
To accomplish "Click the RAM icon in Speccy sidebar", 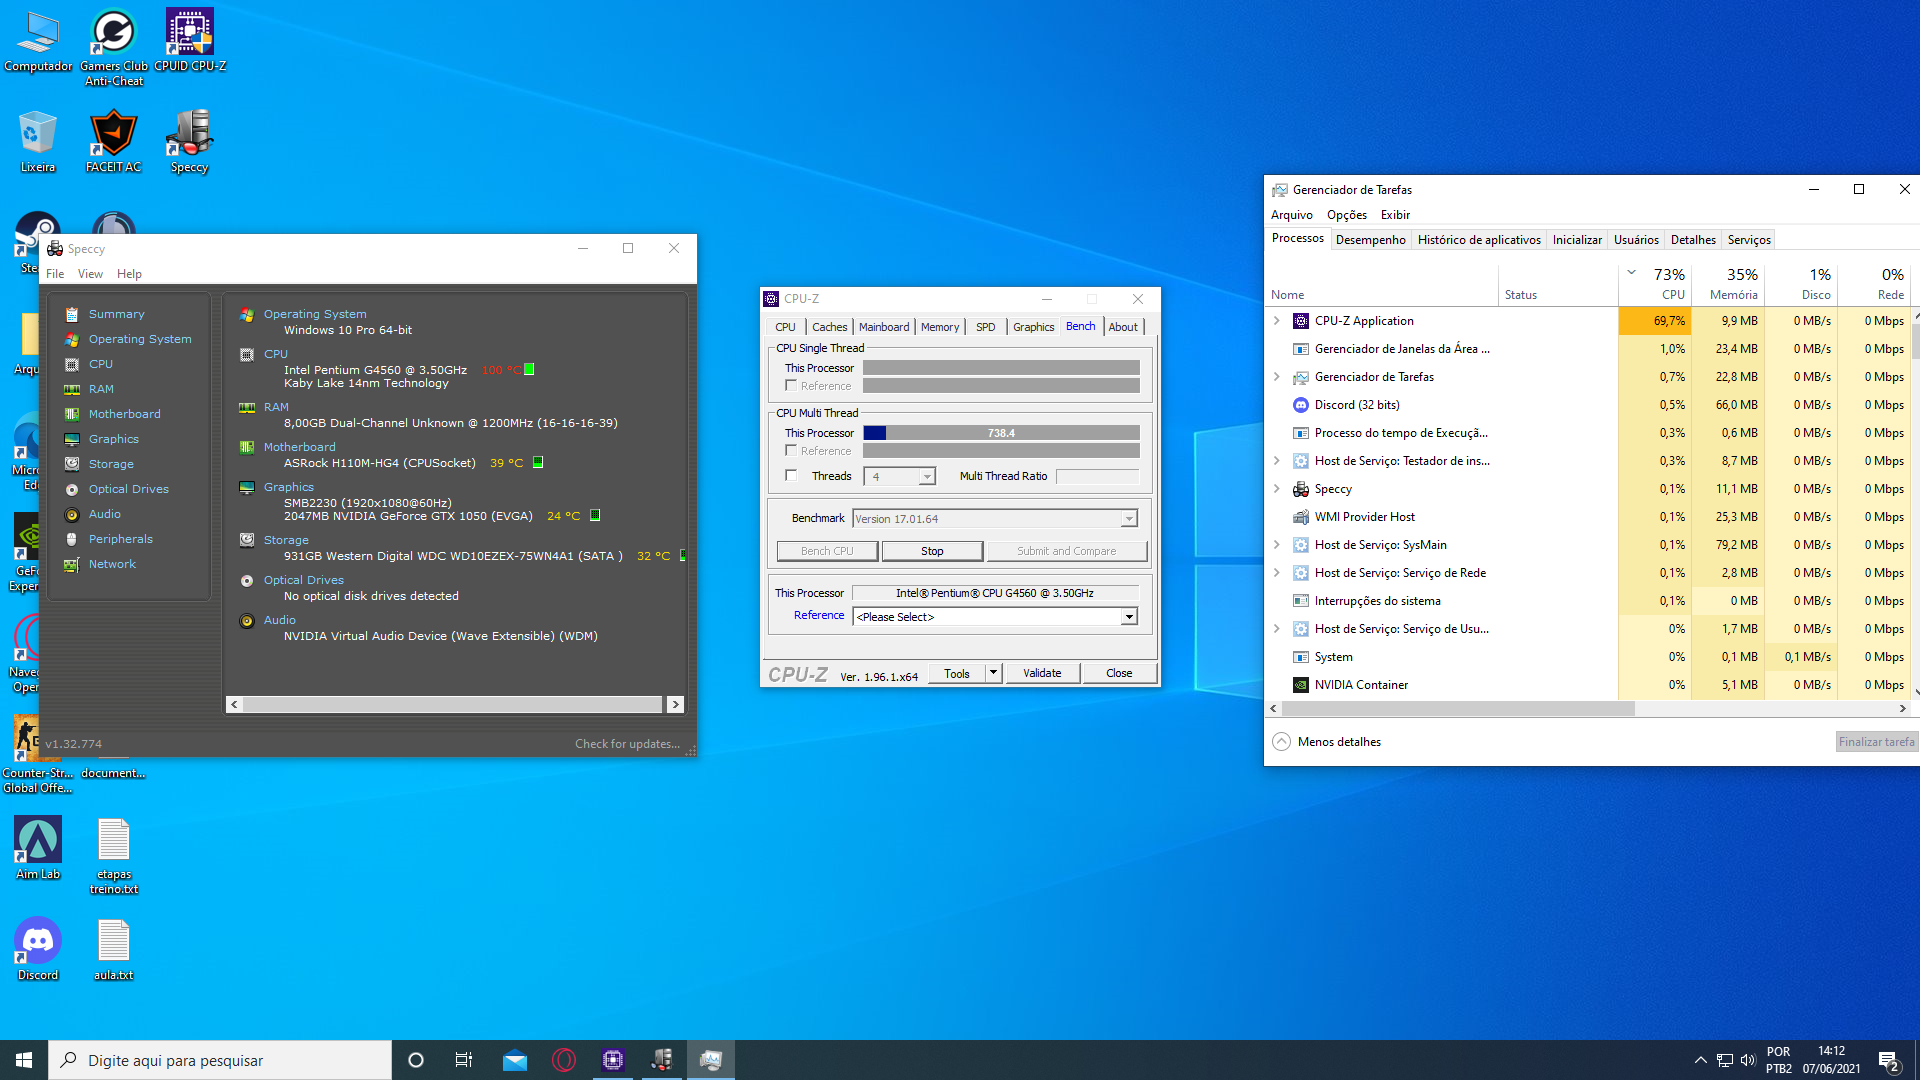I will pos(72,389).
